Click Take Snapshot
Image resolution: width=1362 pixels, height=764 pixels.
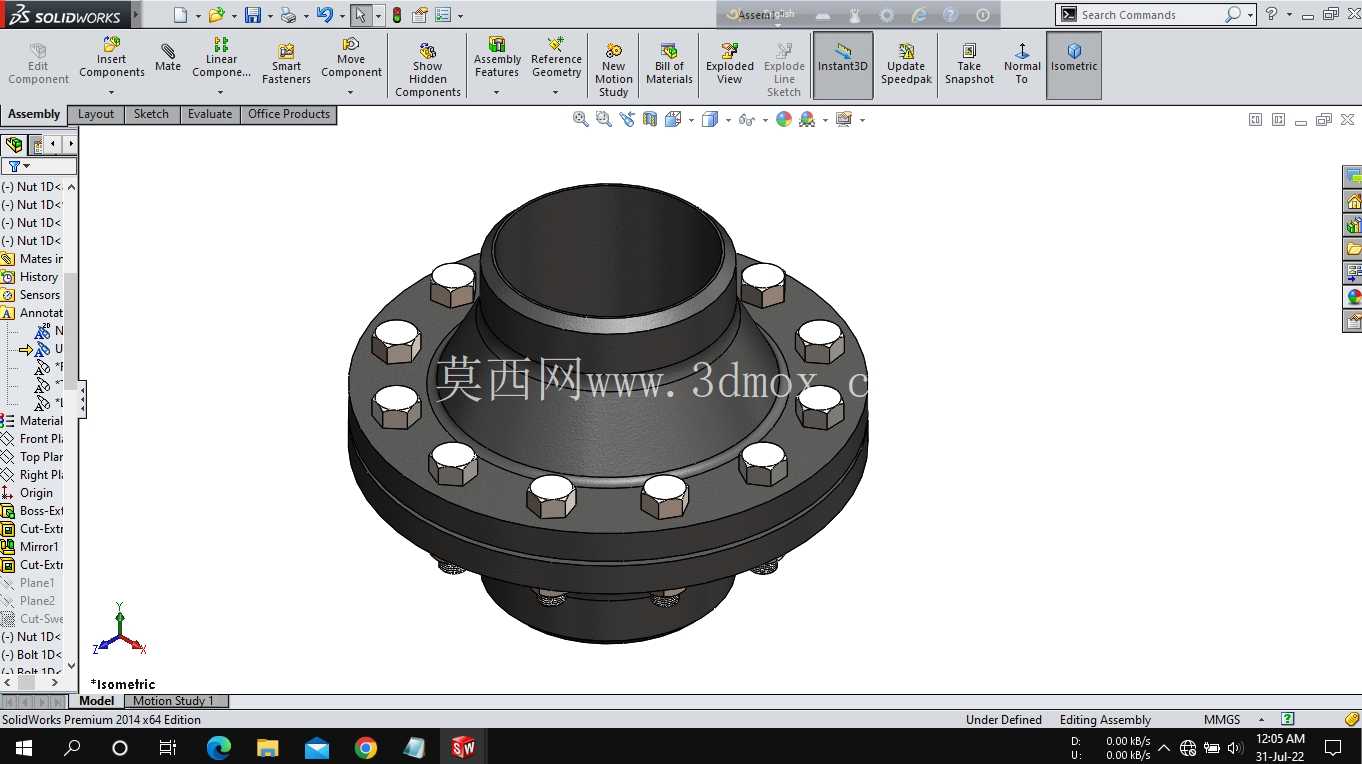point(969,65)
